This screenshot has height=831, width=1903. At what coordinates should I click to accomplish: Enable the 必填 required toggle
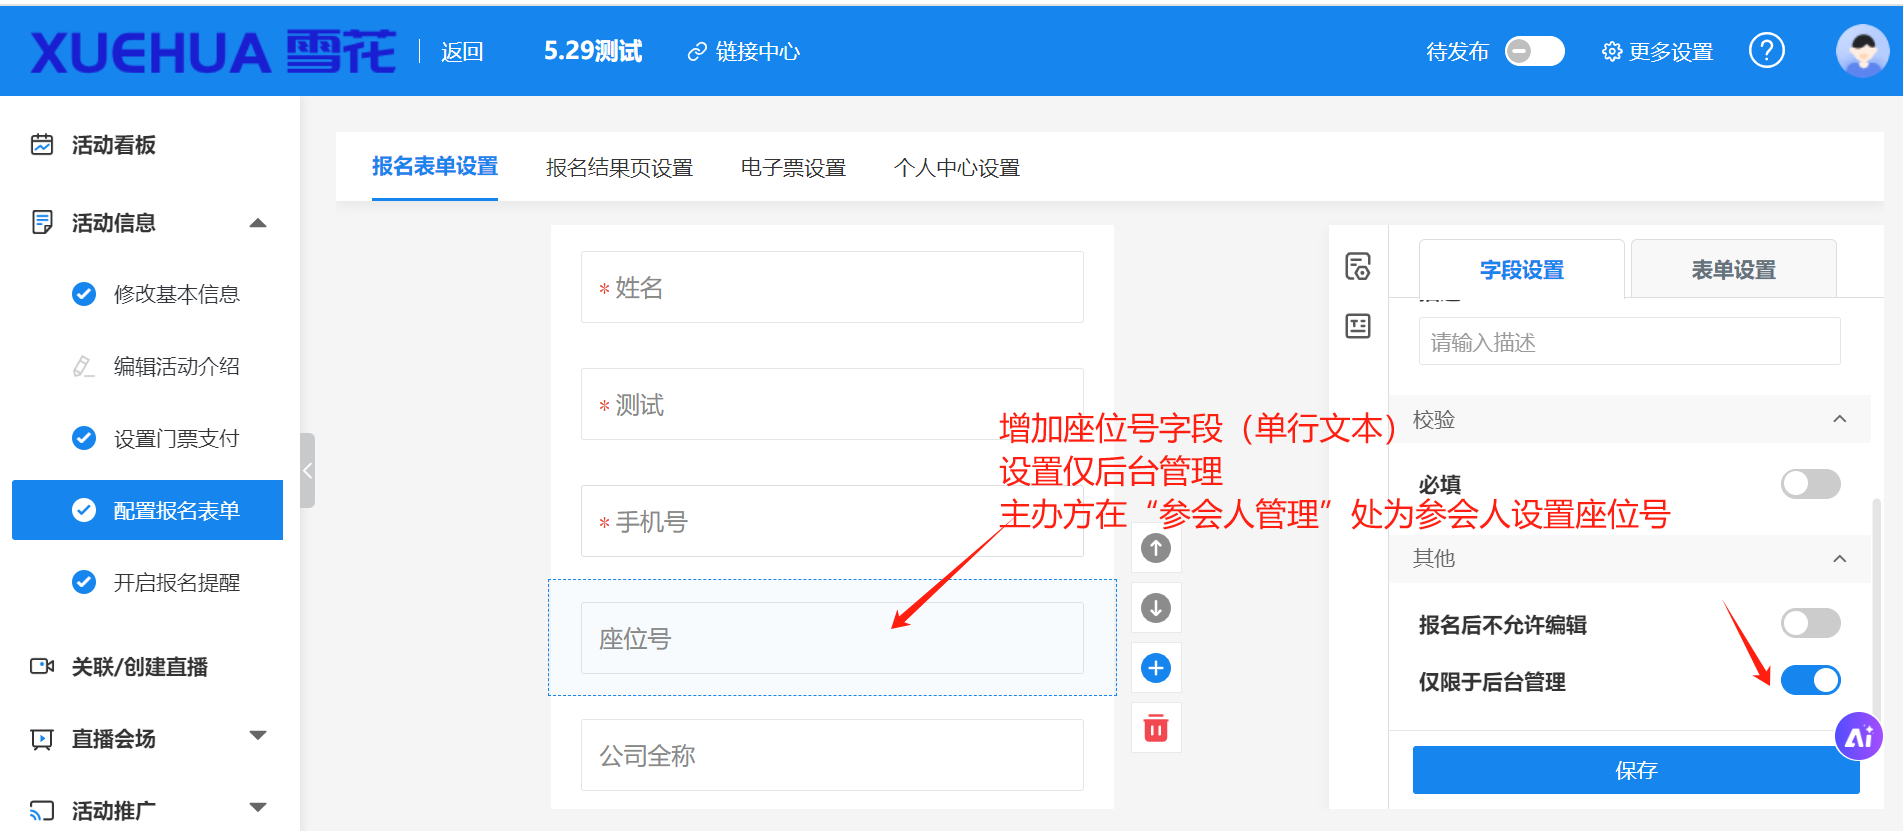(1810, 484)
